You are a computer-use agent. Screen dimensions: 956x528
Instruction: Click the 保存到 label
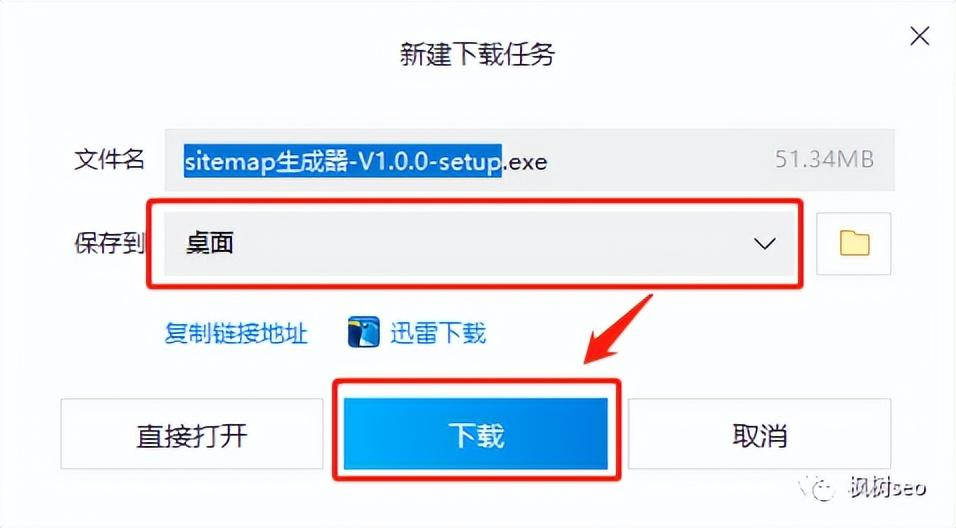click(x=109, y=243)
